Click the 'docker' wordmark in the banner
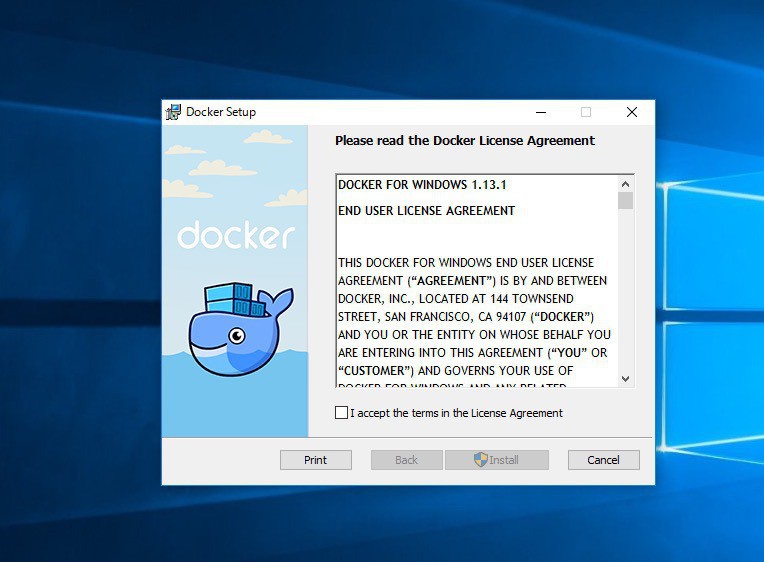This screenshot has height=562, width=764. (236, 235)
